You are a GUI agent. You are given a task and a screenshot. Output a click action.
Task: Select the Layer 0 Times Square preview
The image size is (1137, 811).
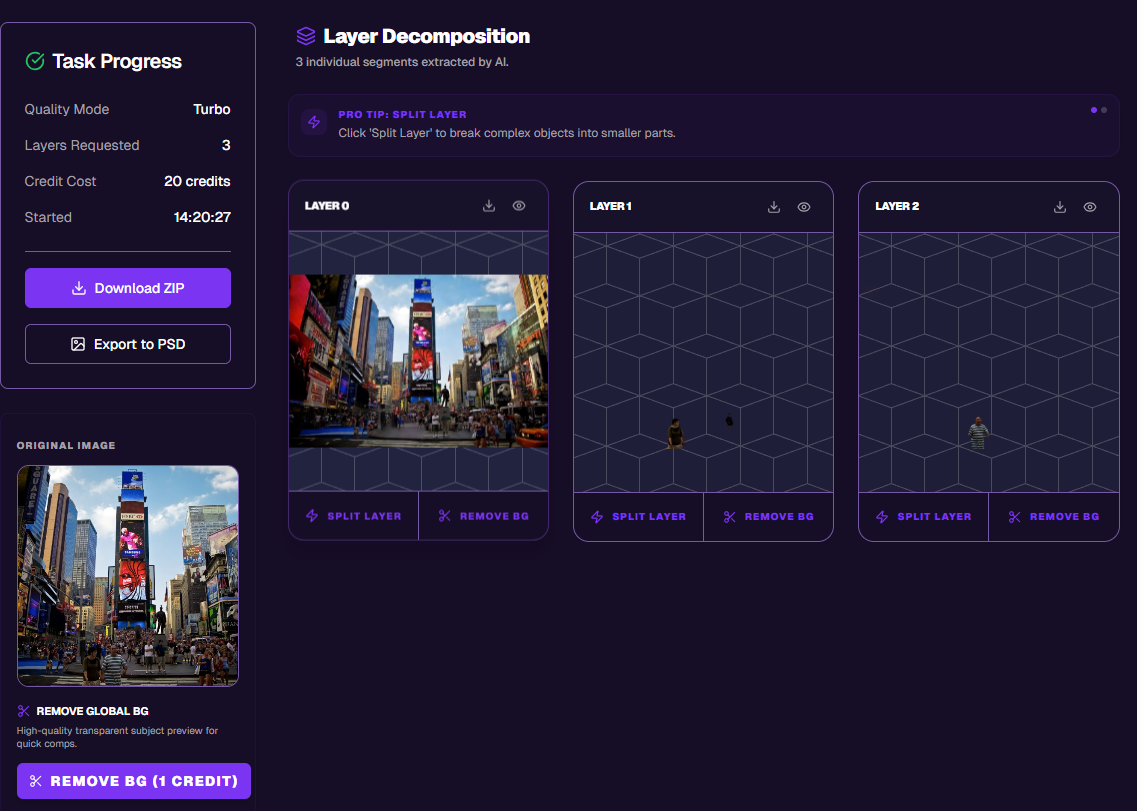(418, 361)
